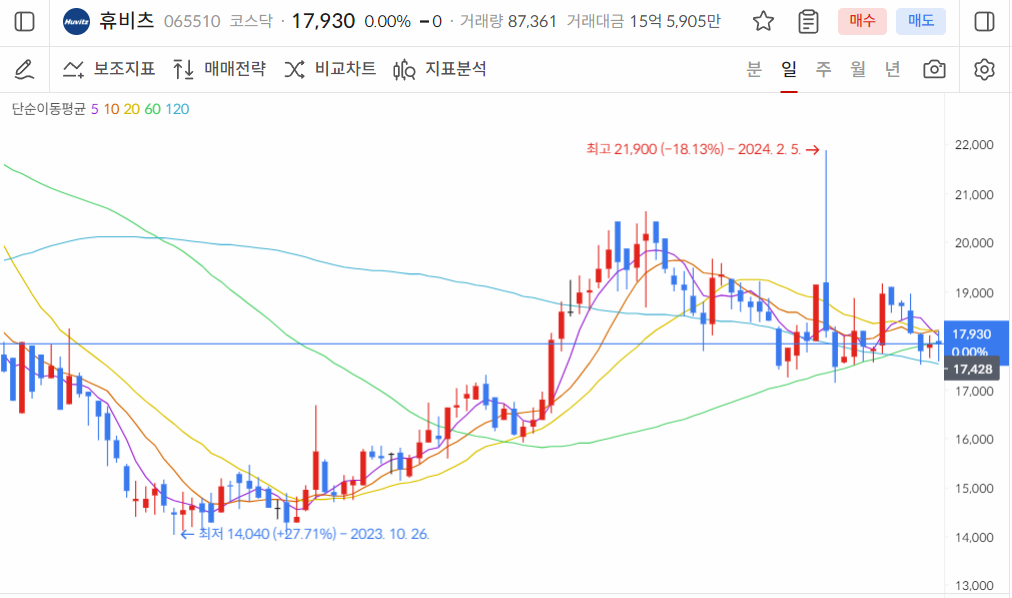Capture chart with camera icon
This screenshot has width=1012, height=598.
[x=934, y=69]
